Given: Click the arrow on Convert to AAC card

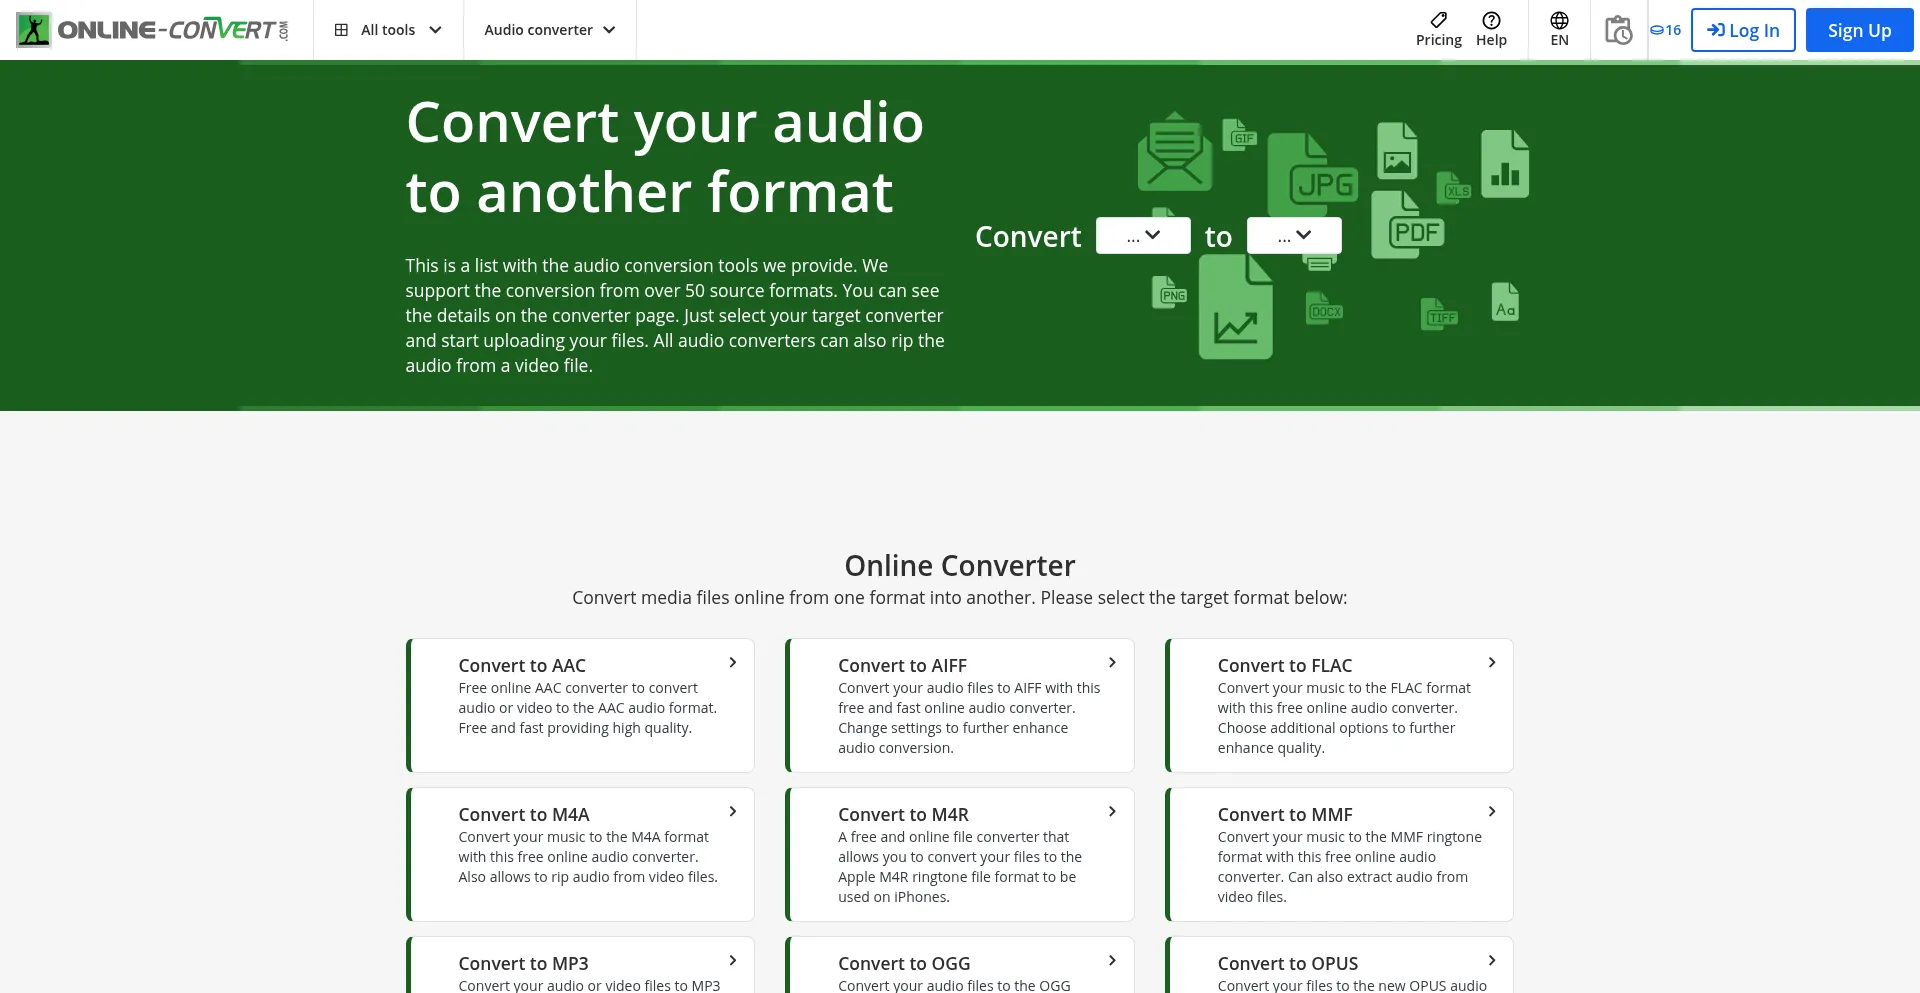Looking at the screenshot, I should click(733, 662).
